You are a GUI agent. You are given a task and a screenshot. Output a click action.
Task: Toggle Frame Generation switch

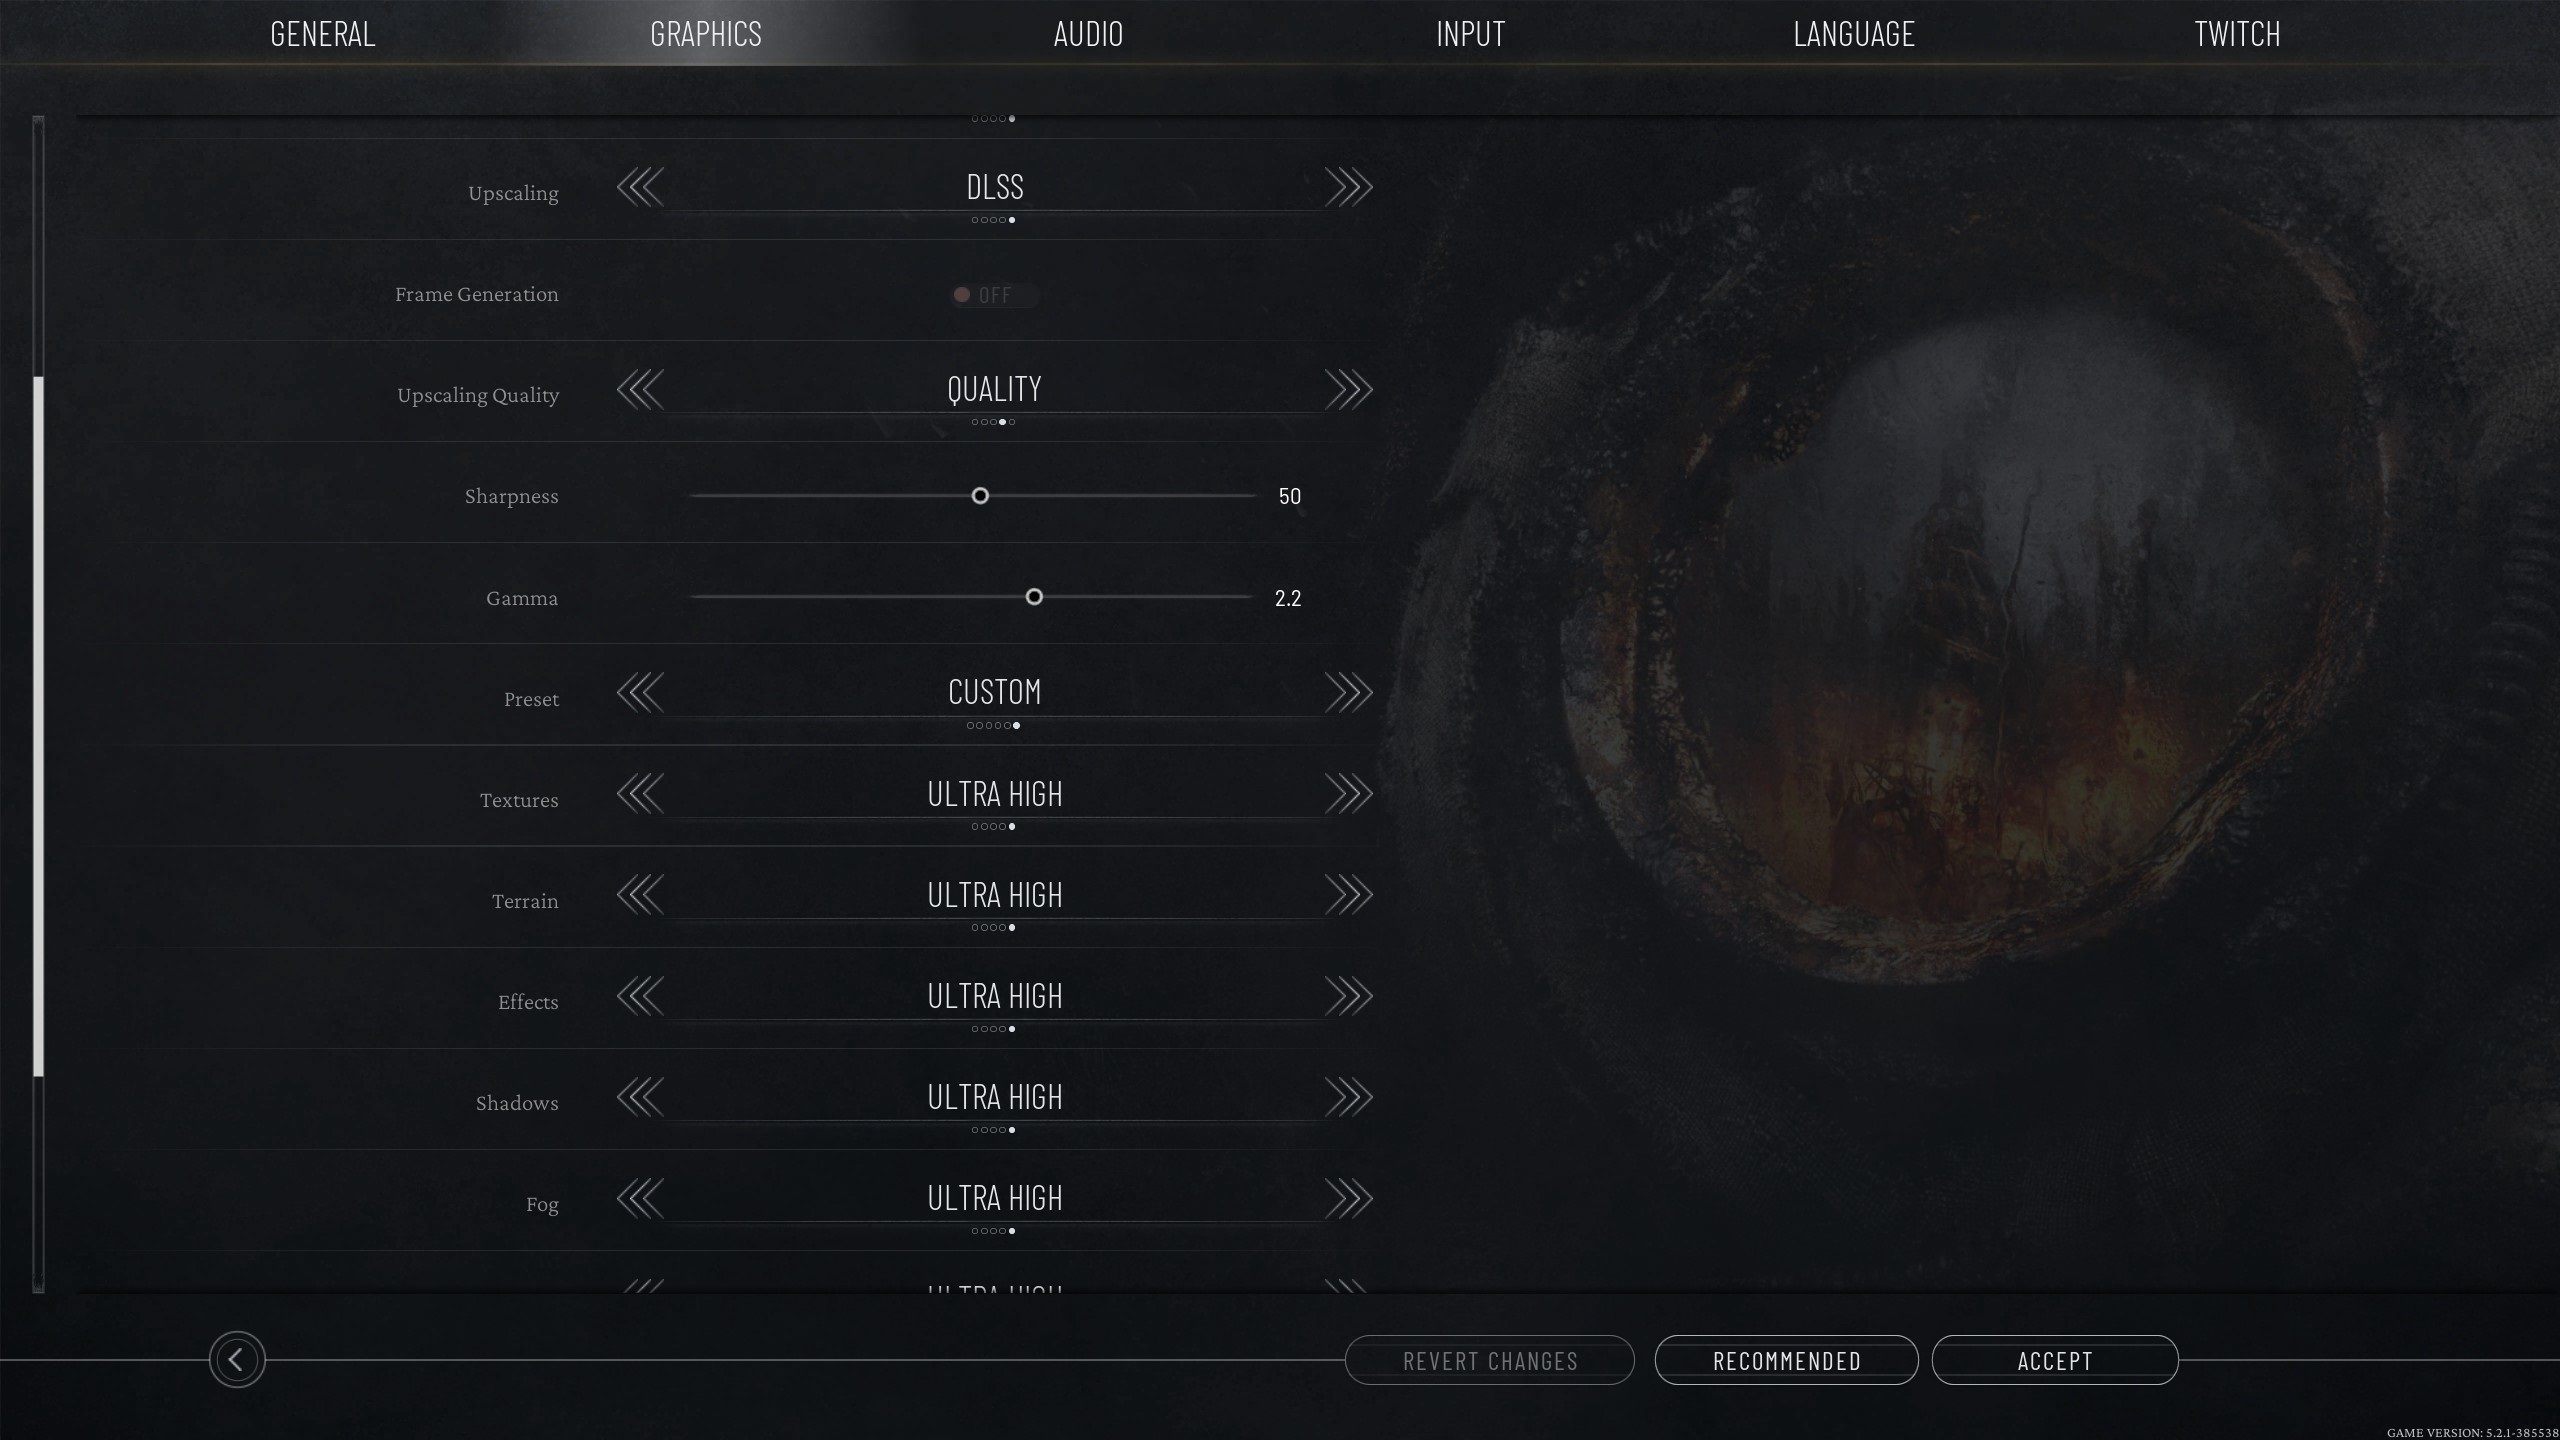(x=994, y=295)
